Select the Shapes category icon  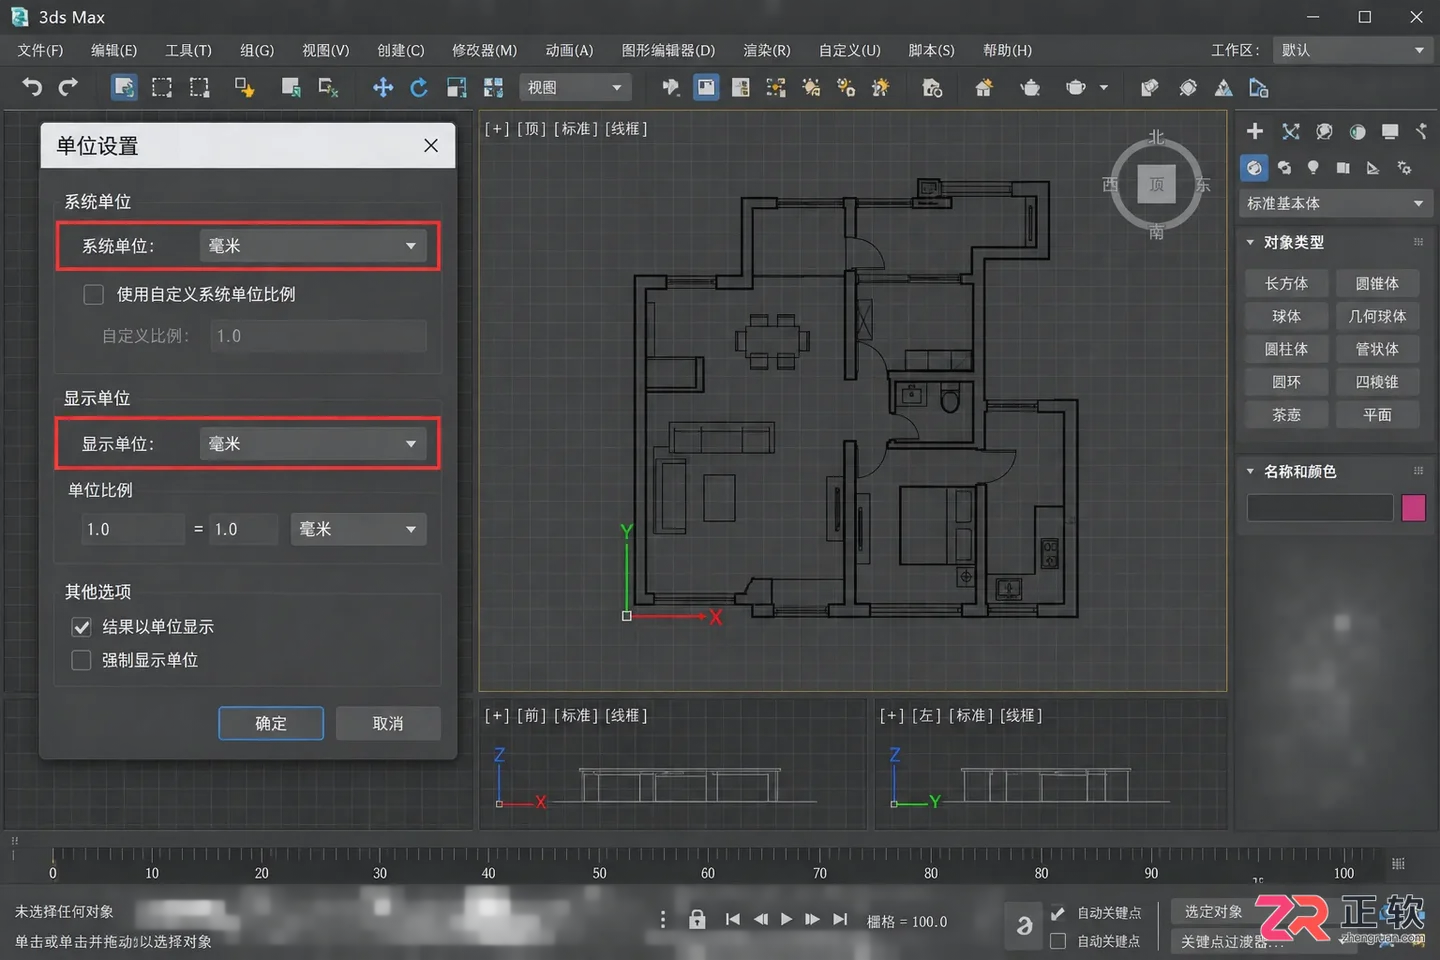pos(1284,168)
